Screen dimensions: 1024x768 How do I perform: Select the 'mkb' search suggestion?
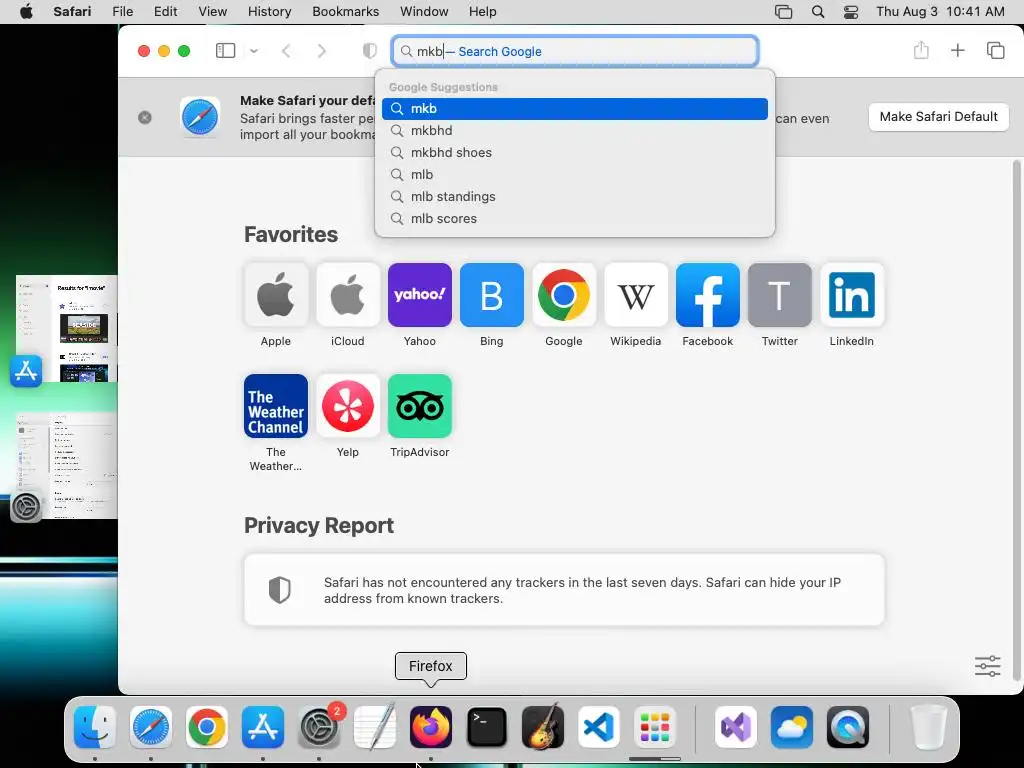point(575,108)
